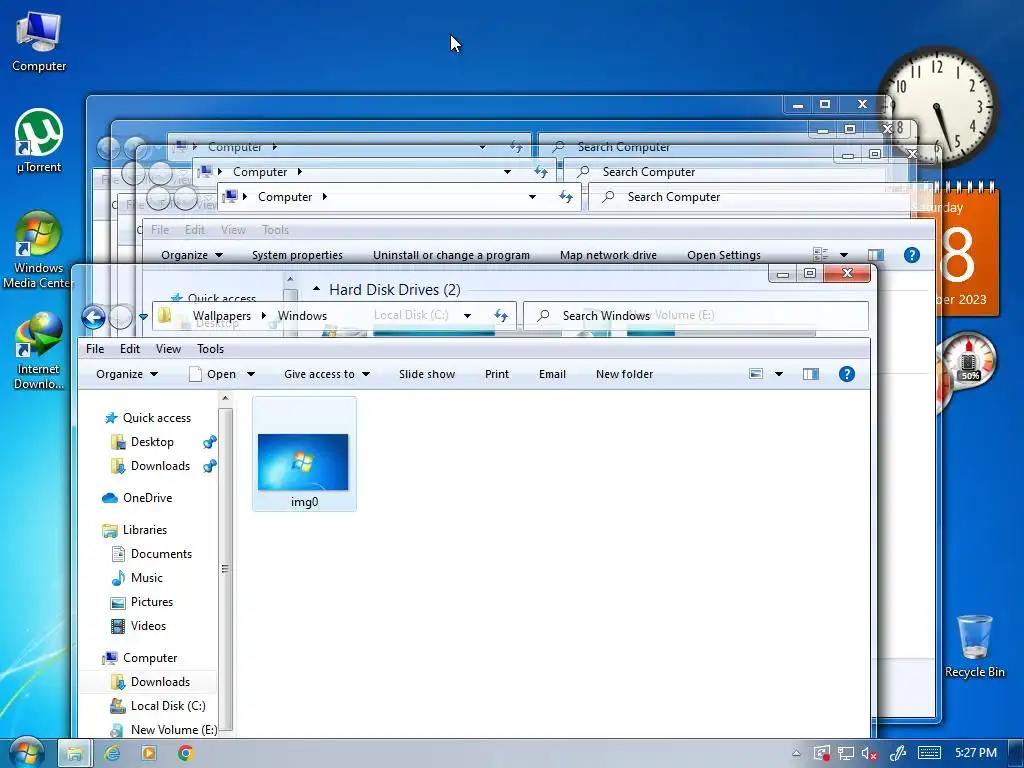Expand the Give access to dropdown
The image size is (1024, 768).
[327, 374]
